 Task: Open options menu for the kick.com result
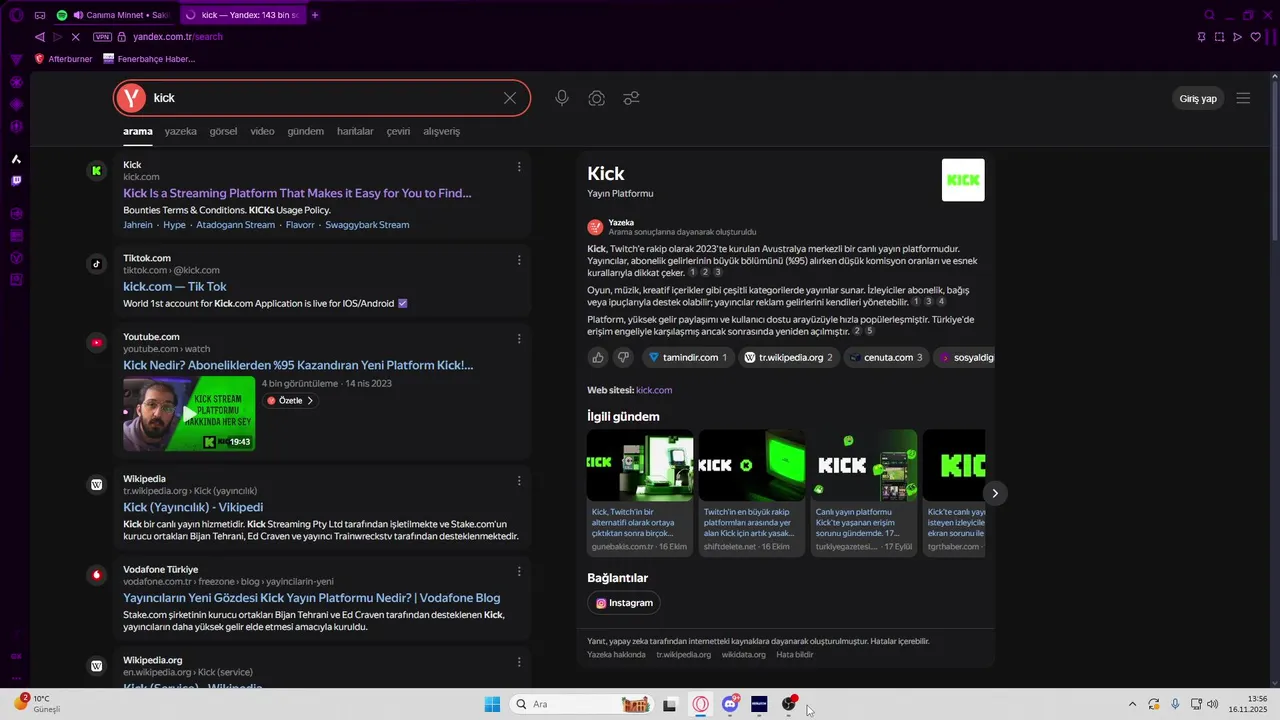[519, 167]
